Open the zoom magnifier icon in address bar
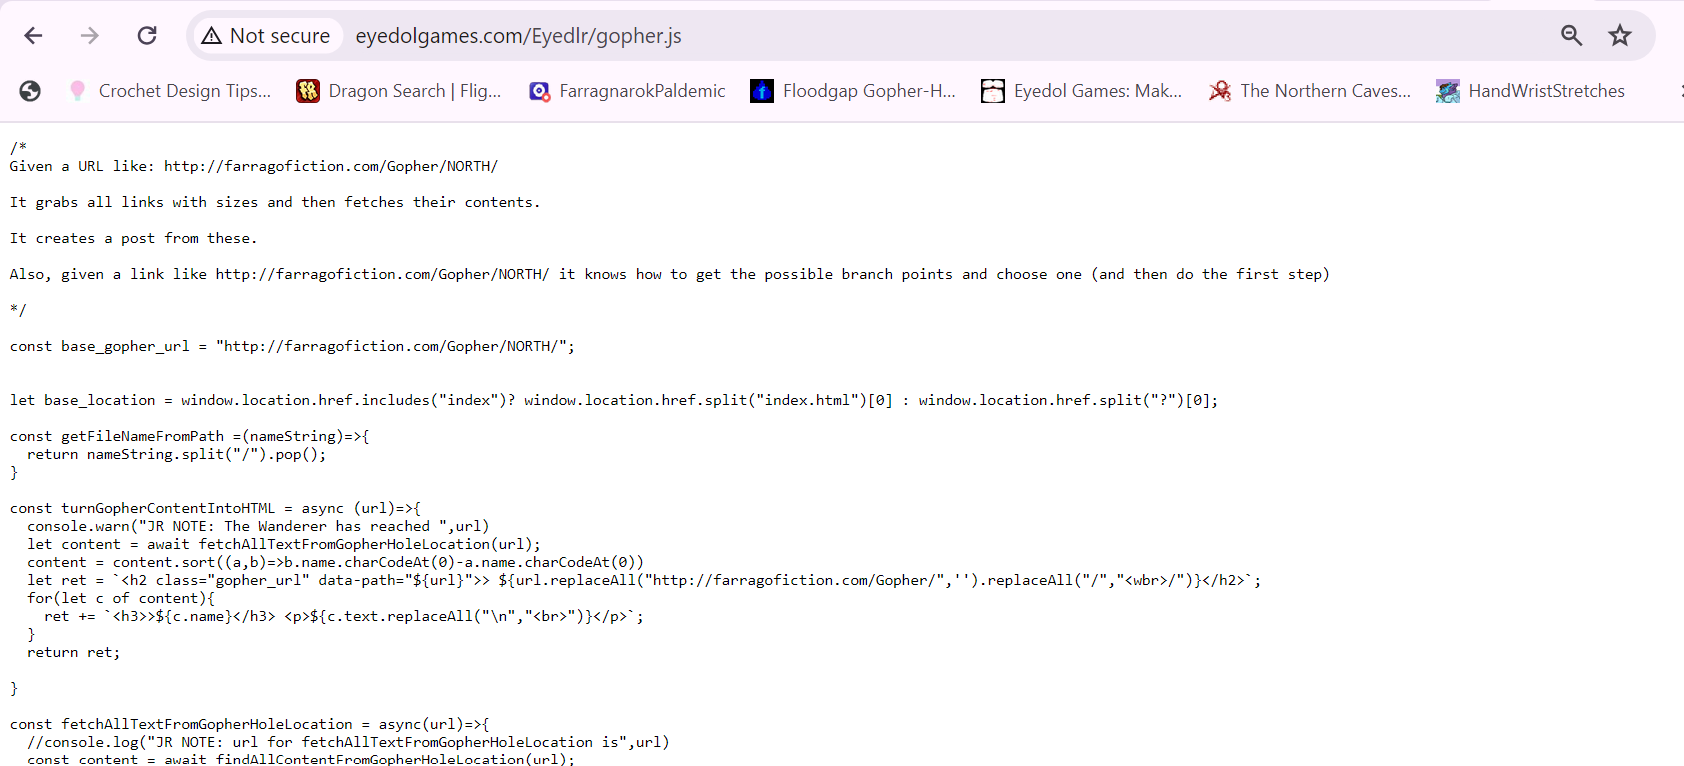This screenshot has height=766, width=1684. pos(1571,36)
